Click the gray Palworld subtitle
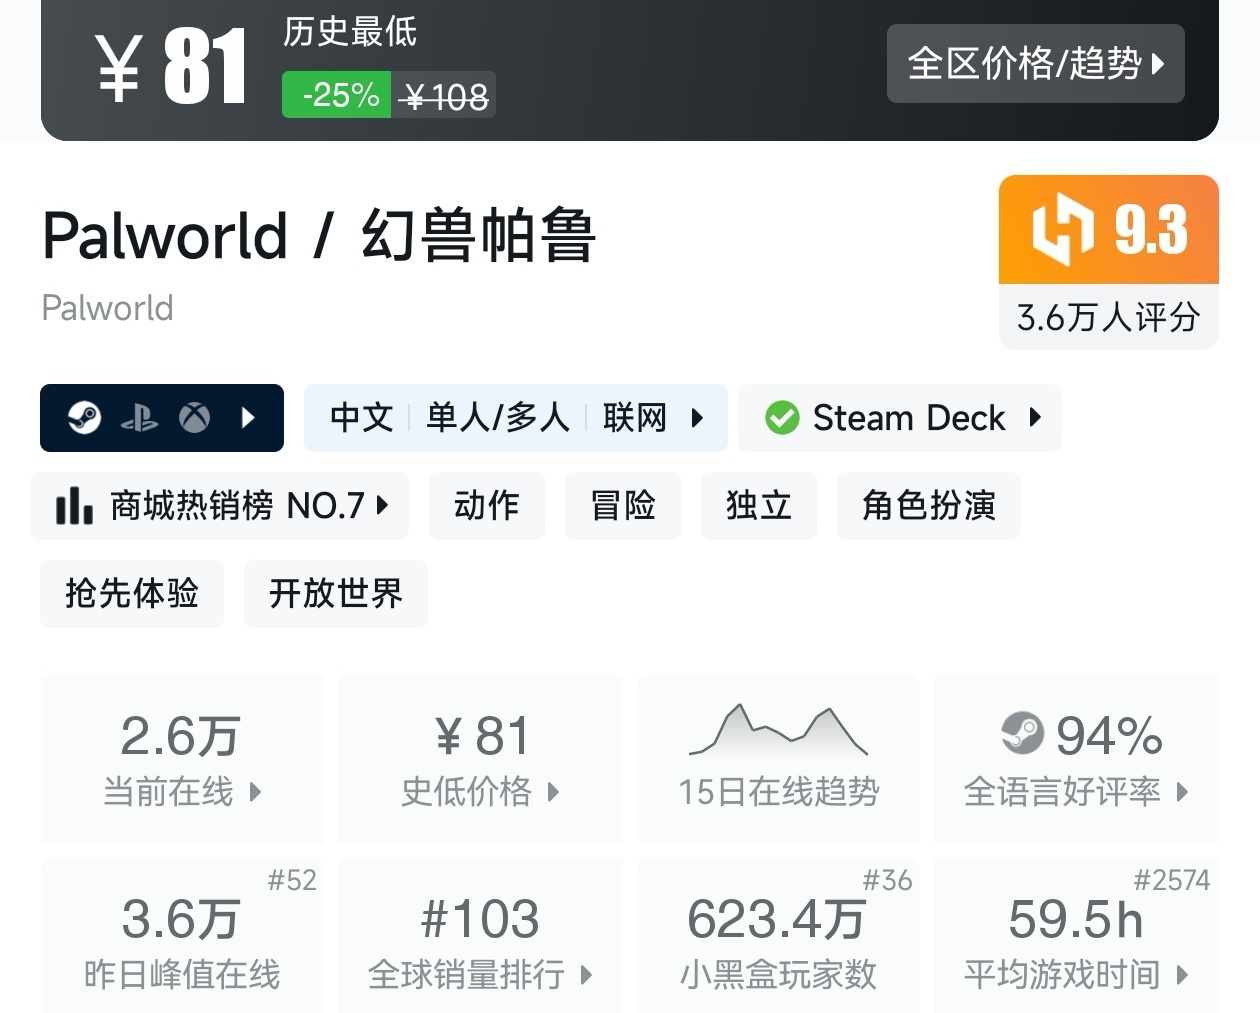Screen dimensions: 1260x1013 [x=107, y=308]
